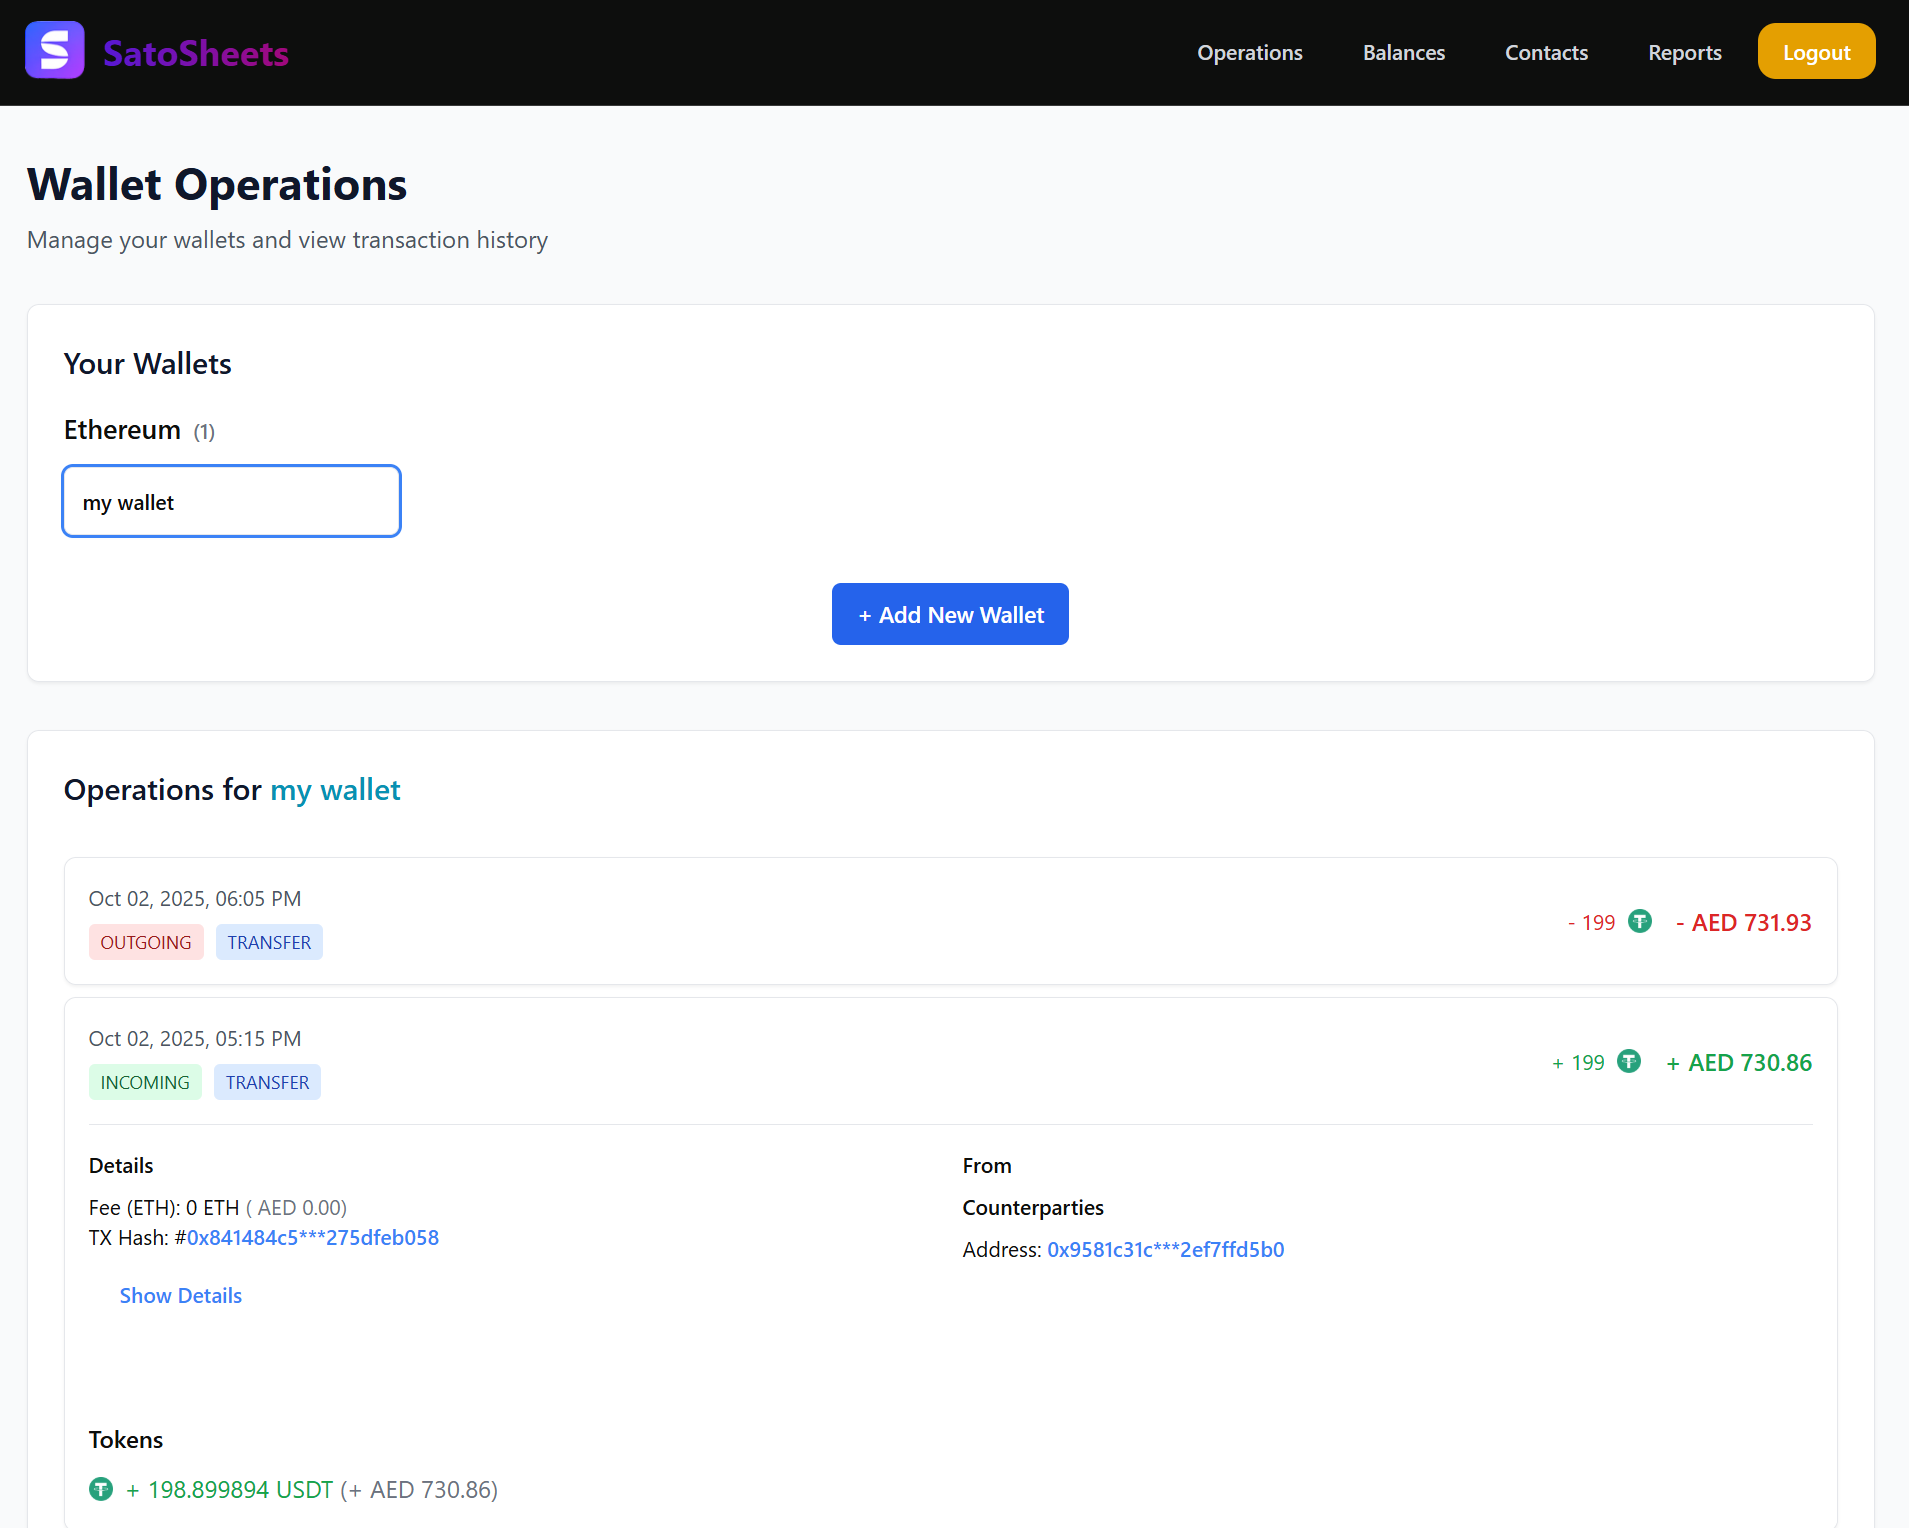
Task: Click the counterparty address 0x9581c31c link
Action: click(1165, 1249)
